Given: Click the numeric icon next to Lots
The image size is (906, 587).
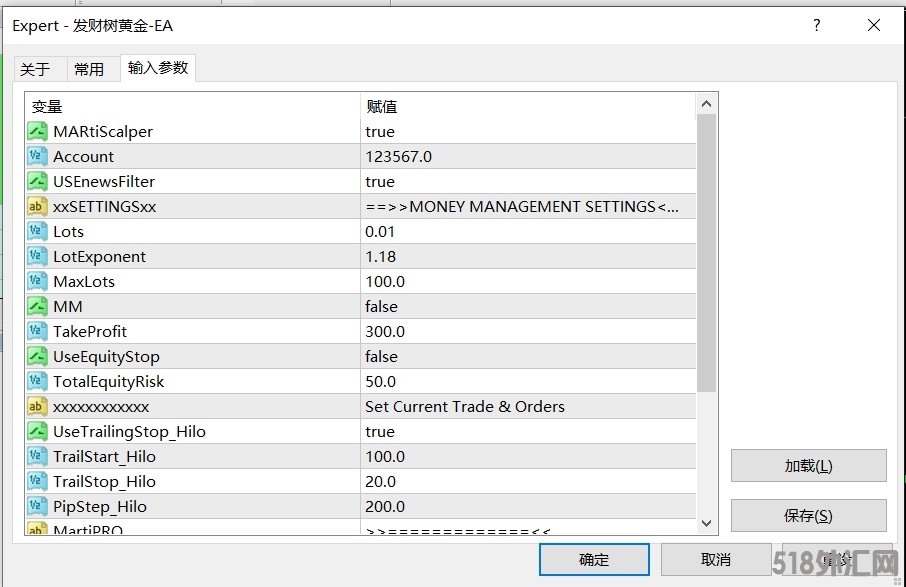Looking at the screenshot, I should coord(37,231).
